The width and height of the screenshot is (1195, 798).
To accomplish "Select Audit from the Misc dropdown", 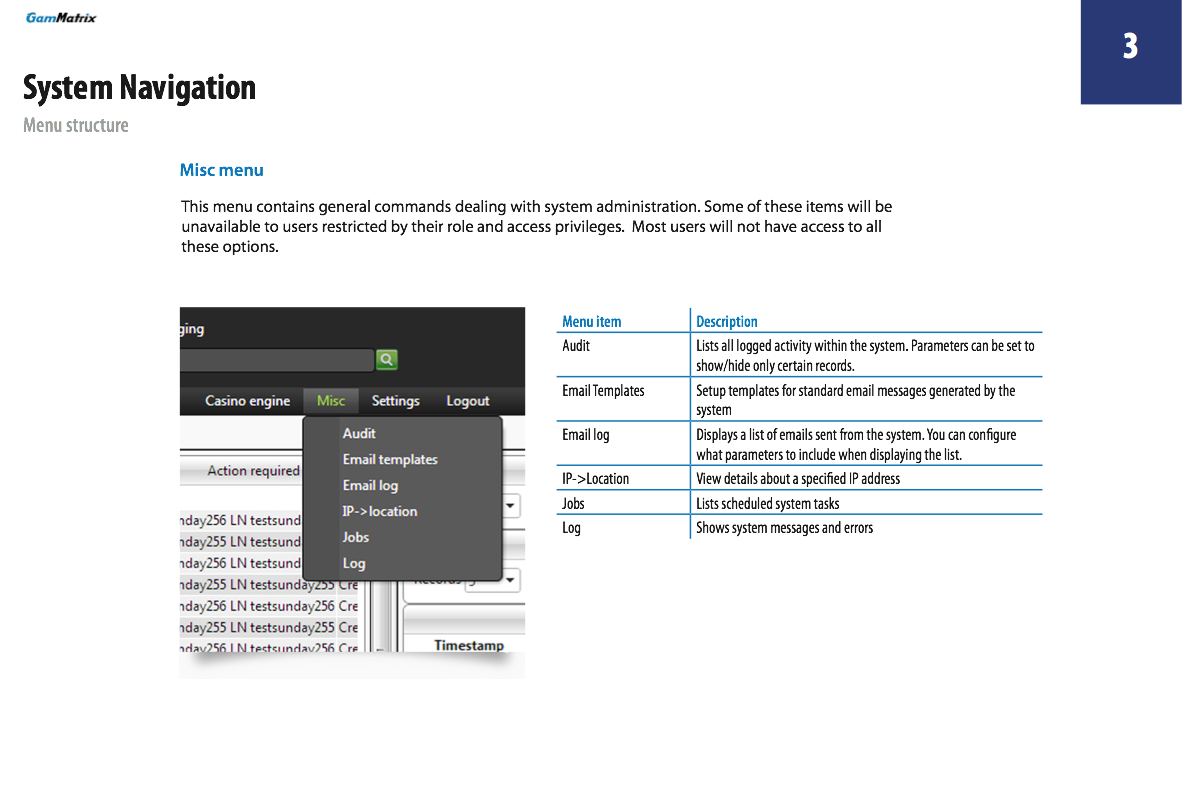I will [x=358, y=434].
